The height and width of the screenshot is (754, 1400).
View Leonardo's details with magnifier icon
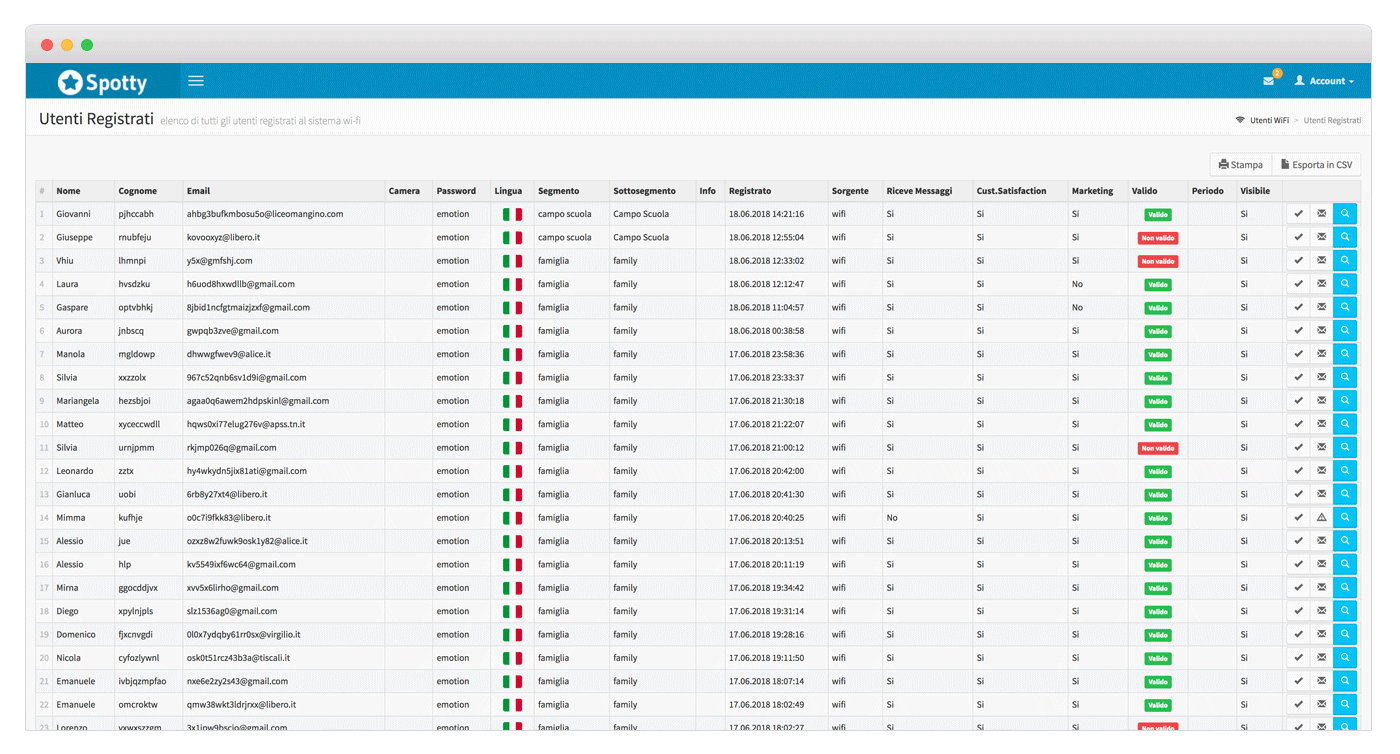(1345, 471)
